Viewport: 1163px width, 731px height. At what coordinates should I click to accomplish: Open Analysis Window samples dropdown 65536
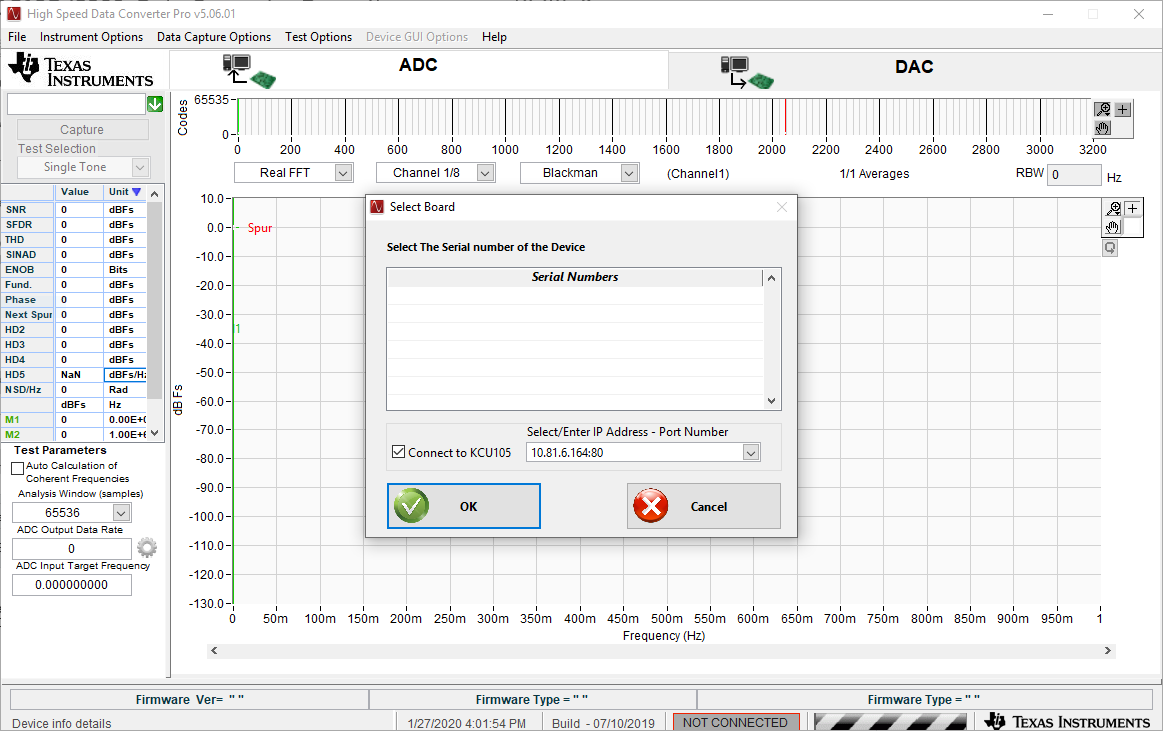point(122,512)
